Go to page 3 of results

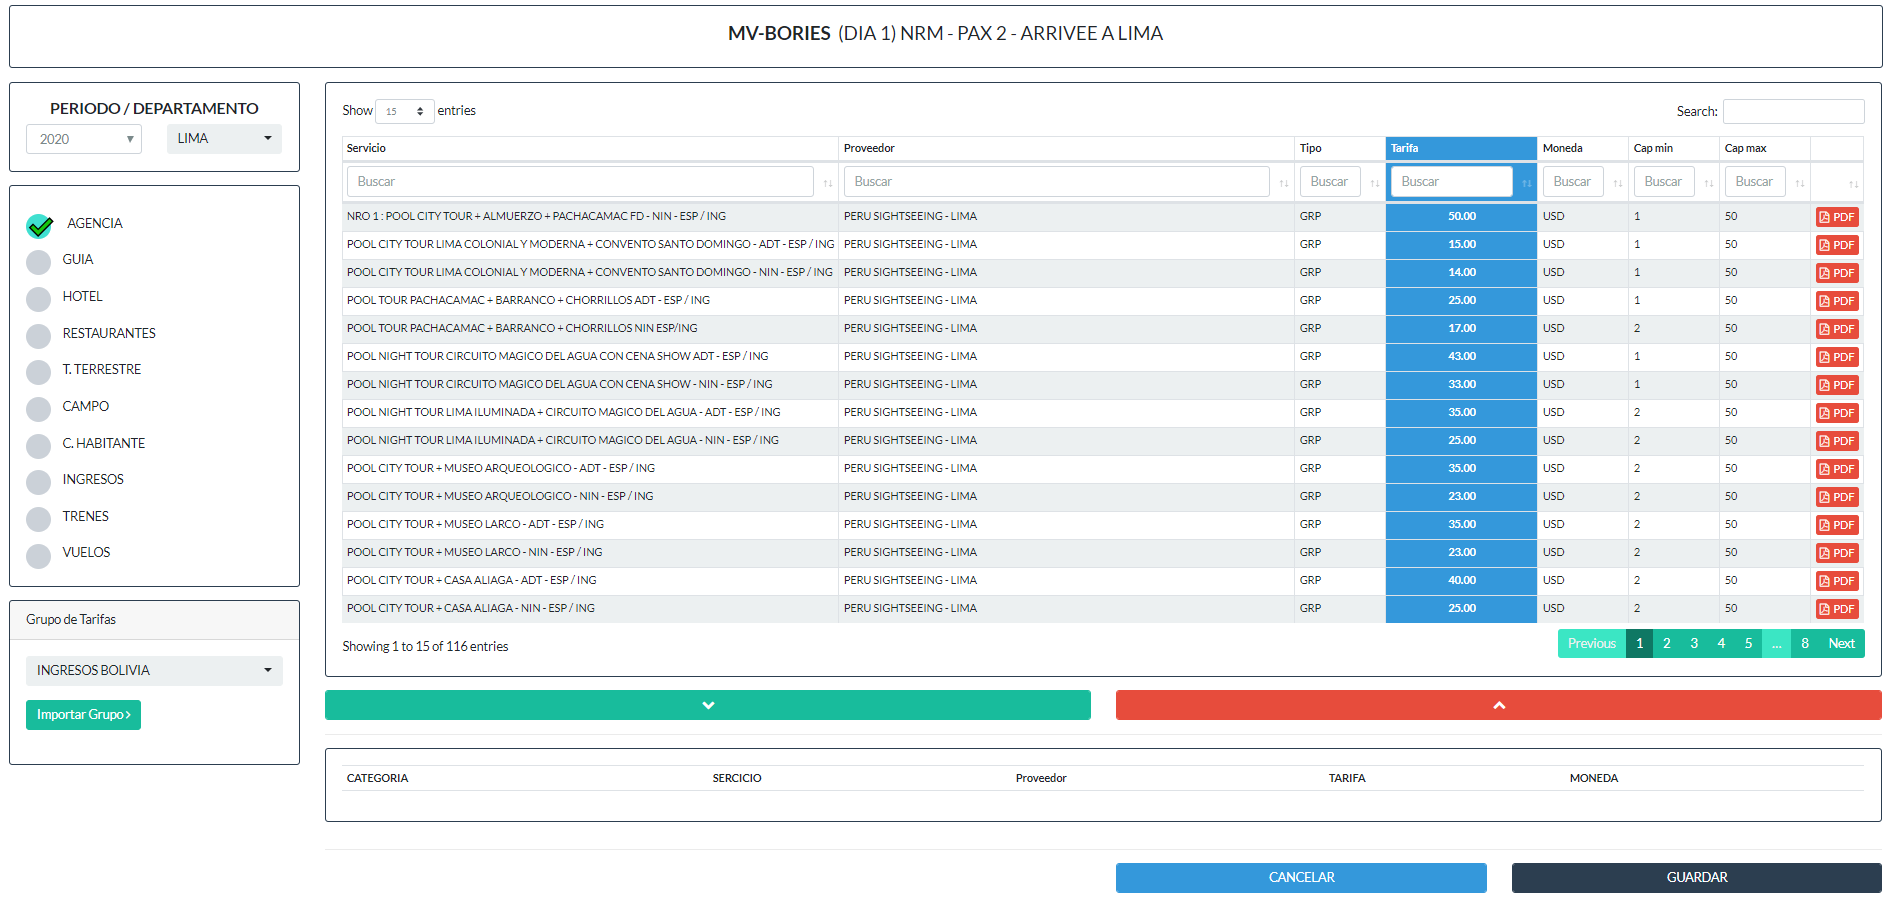pyautogui.click(x=1694, y=644)
